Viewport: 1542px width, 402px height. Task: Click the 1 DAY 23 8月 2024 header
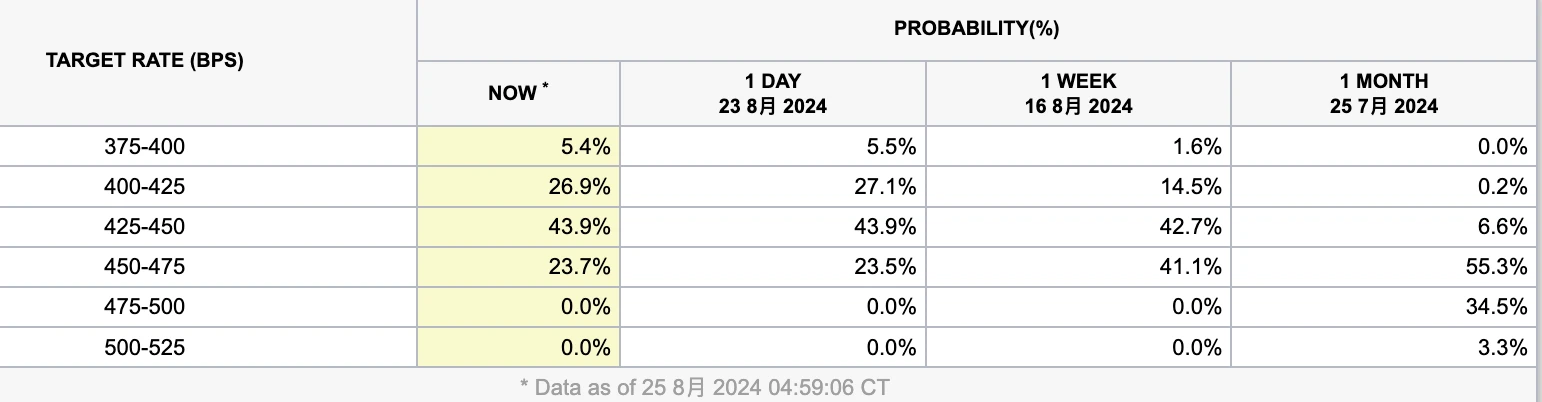[772, 93]
